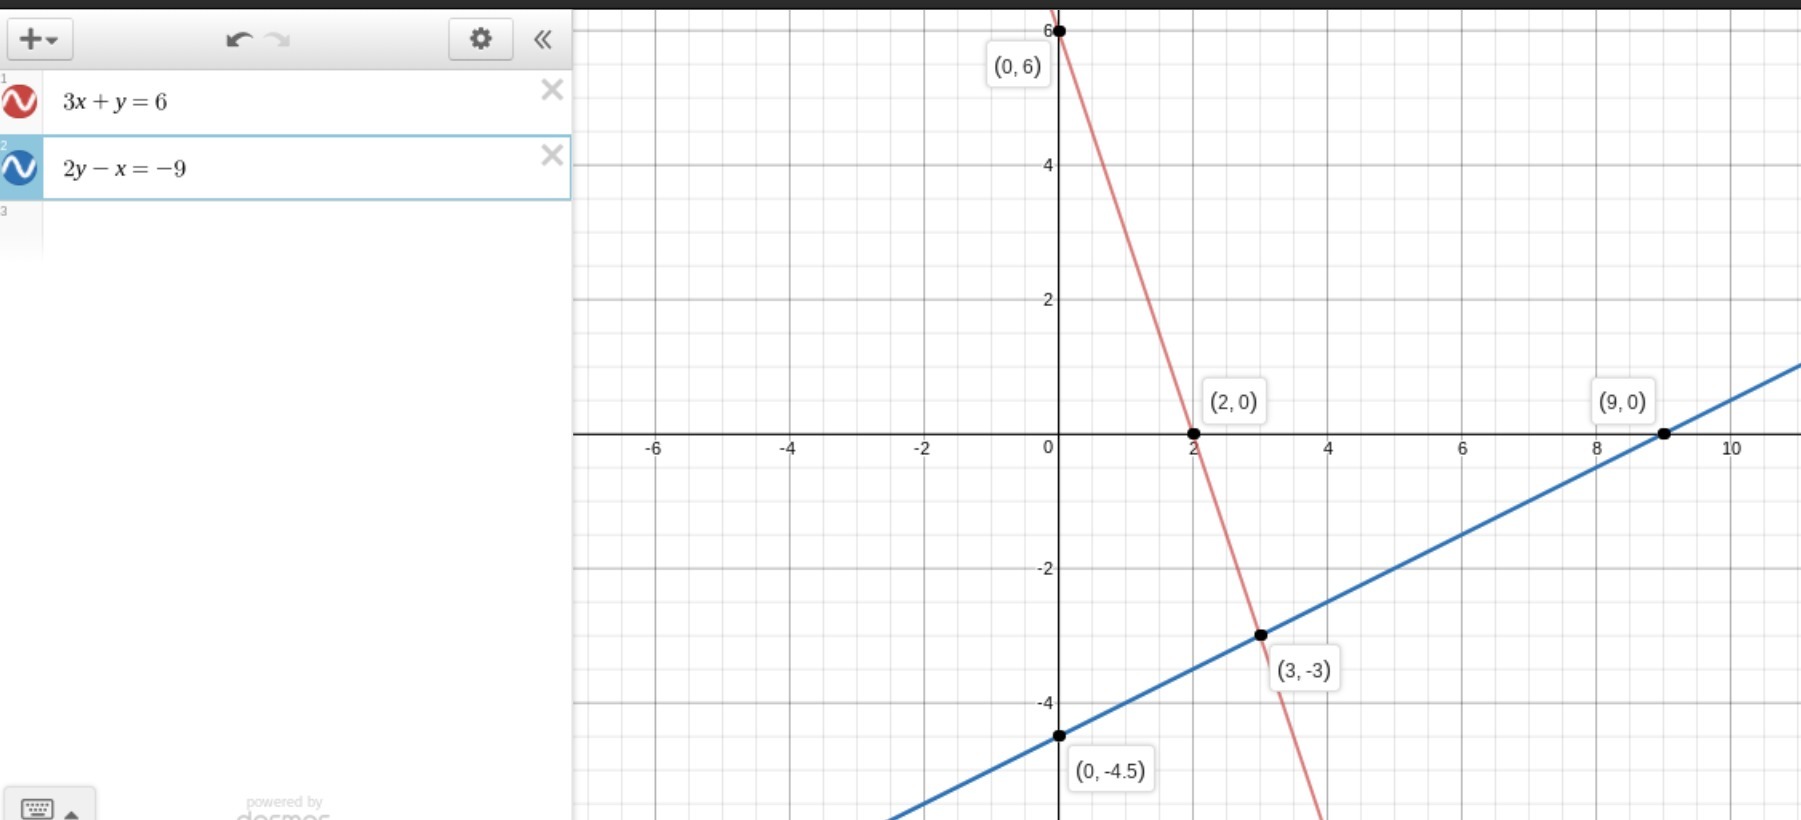Toggle visibility of red line 3x + y = 6
The width and height of the screenshot is (1801, 820).
(x=20, y=101)
